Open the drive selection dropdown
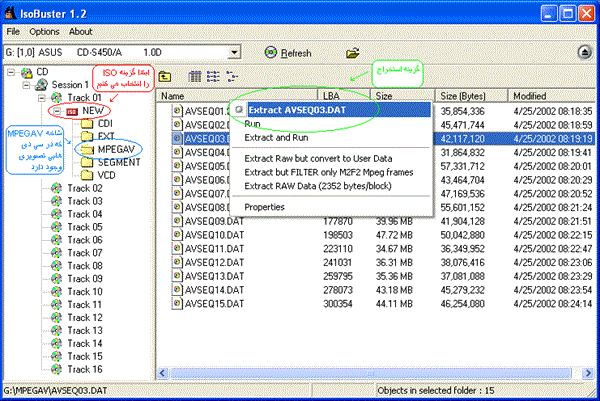The width and height of the screenshot is (600, 401). [234, 52]
